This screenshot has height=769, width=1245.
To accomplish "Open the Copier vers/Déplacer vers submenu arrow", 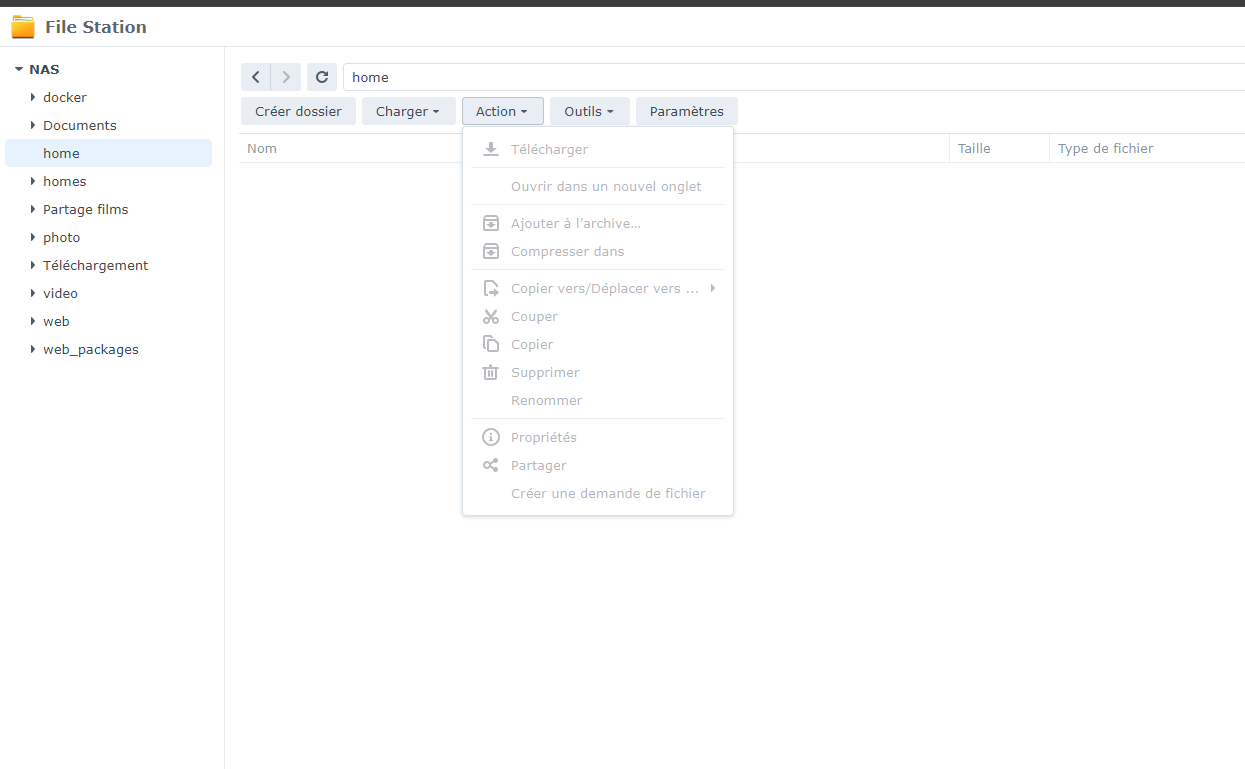I will coord(713,288).
